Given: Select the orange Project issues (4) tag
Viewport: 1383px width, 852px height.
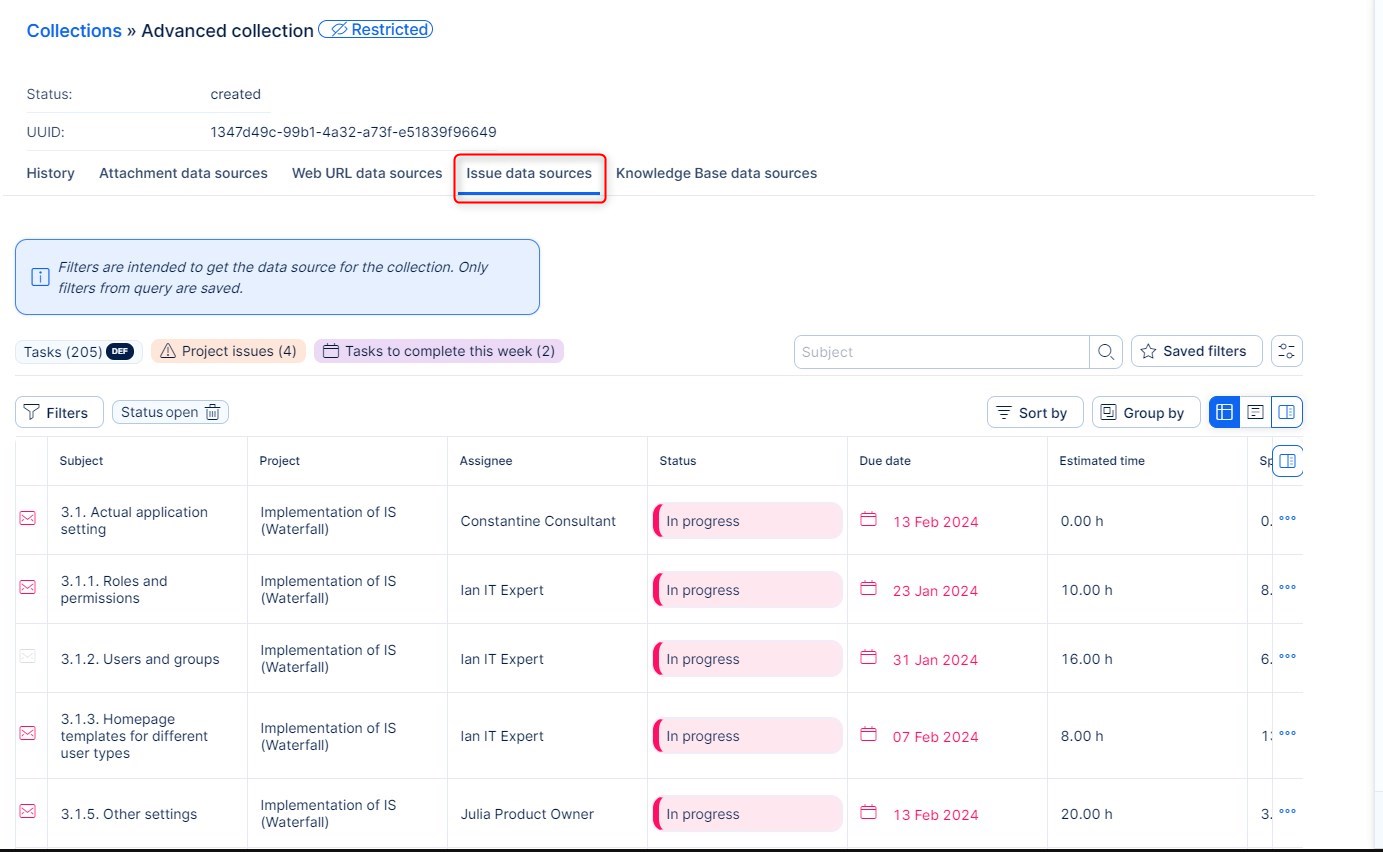Looking at the screenshot, I should pos(229,352).
